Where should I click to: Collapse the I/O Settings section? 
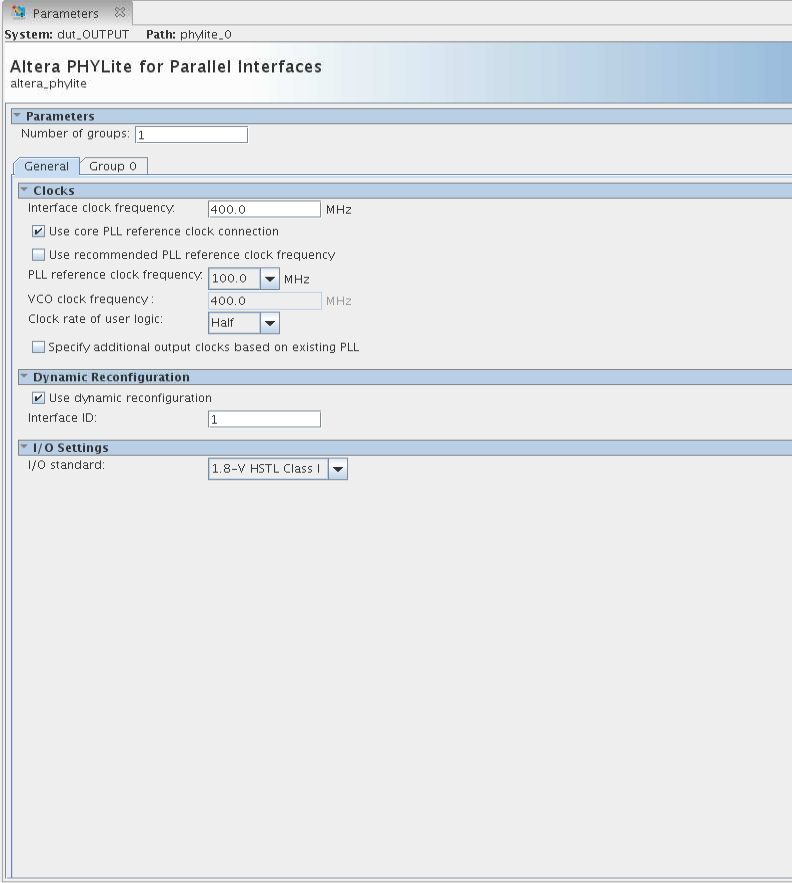tap(24, 447)
